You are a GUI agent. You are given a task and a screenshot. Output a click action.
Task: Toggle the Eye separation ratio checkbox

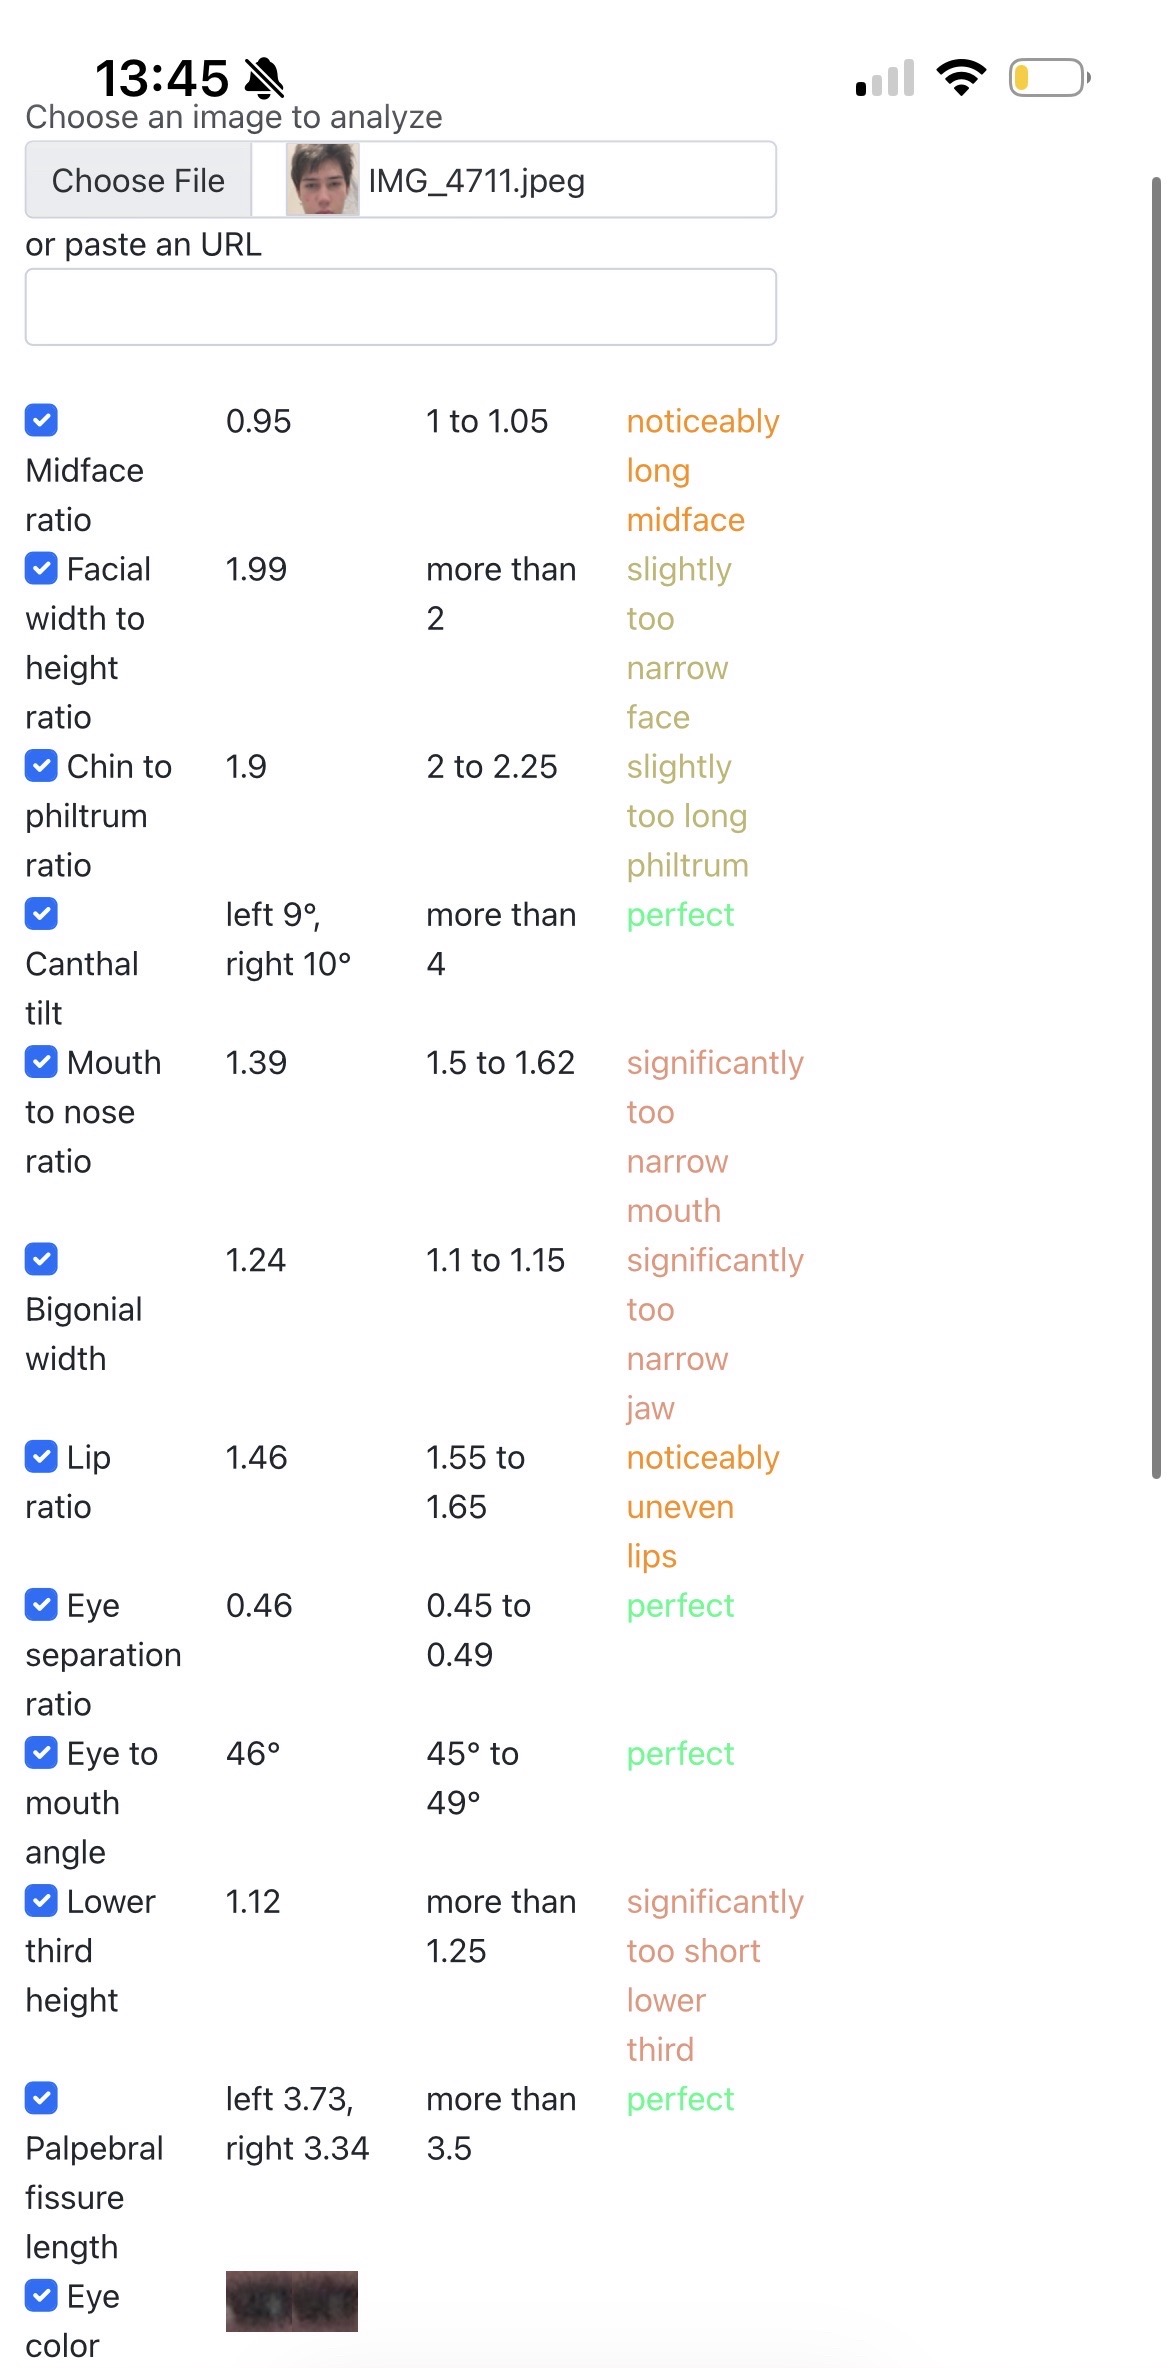tap(41, 1604)
